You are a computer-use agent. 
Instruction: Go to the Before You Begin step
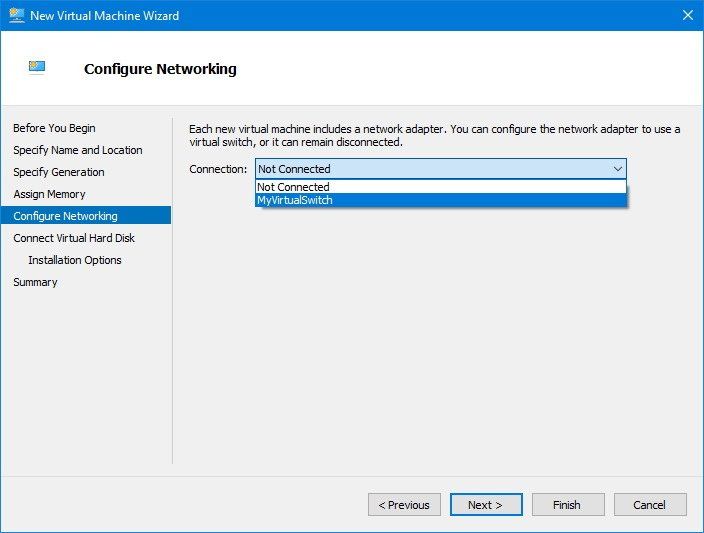pyautogui.click(x=54, y=128)
